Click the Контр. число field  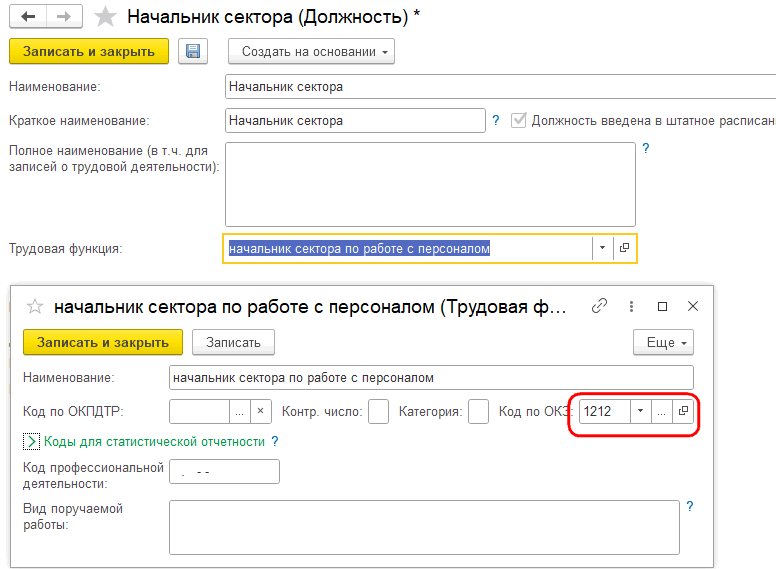pos(379,411)
